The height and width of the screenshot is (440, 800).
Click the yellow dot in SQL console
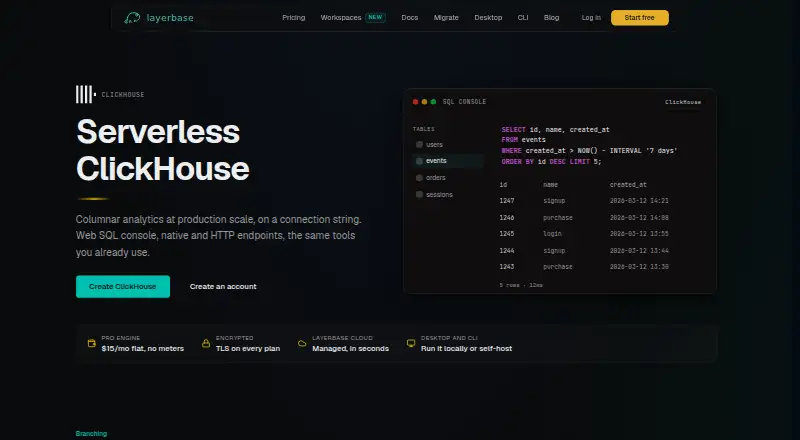tap(424, 102)
